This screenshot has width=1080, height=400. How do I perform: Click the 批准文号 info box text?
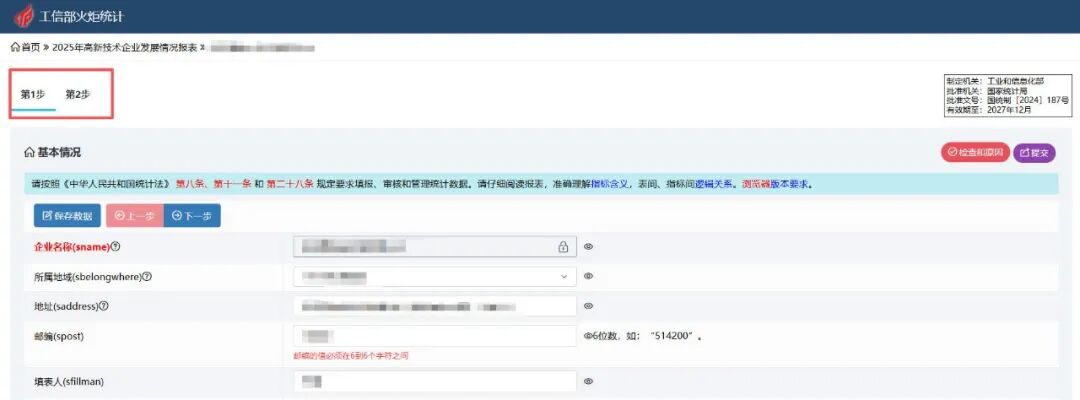(x=1007, y=100)
